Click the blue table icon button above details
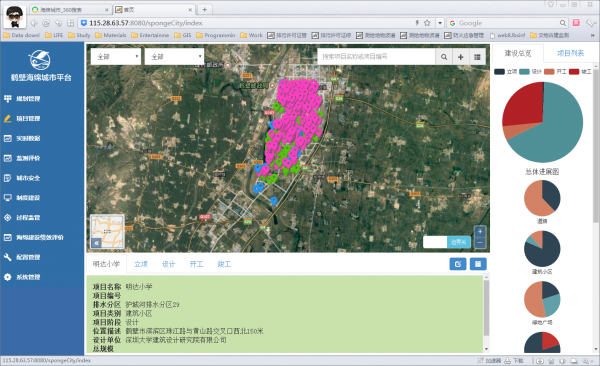 pos(478,264)
